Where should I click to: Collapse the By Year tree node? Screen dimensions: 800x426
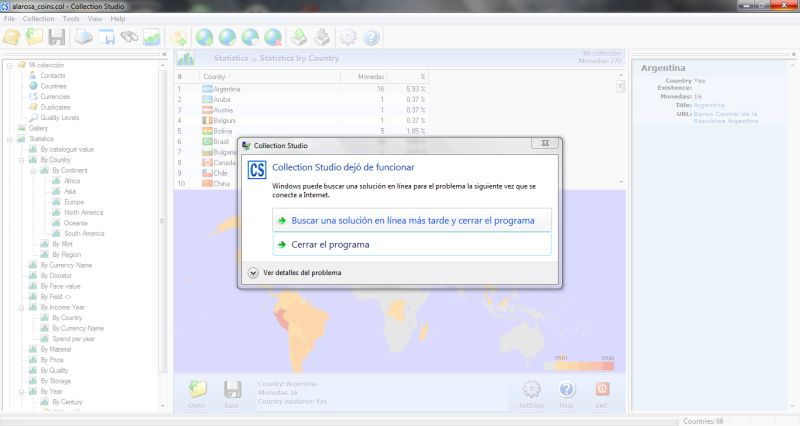point(21,392)
